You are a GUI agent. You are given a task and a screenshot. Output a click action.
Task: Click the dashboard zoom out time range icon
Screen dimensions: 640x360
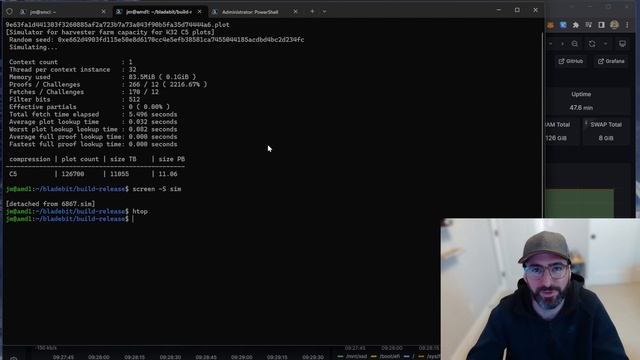(x=575, y=44)
